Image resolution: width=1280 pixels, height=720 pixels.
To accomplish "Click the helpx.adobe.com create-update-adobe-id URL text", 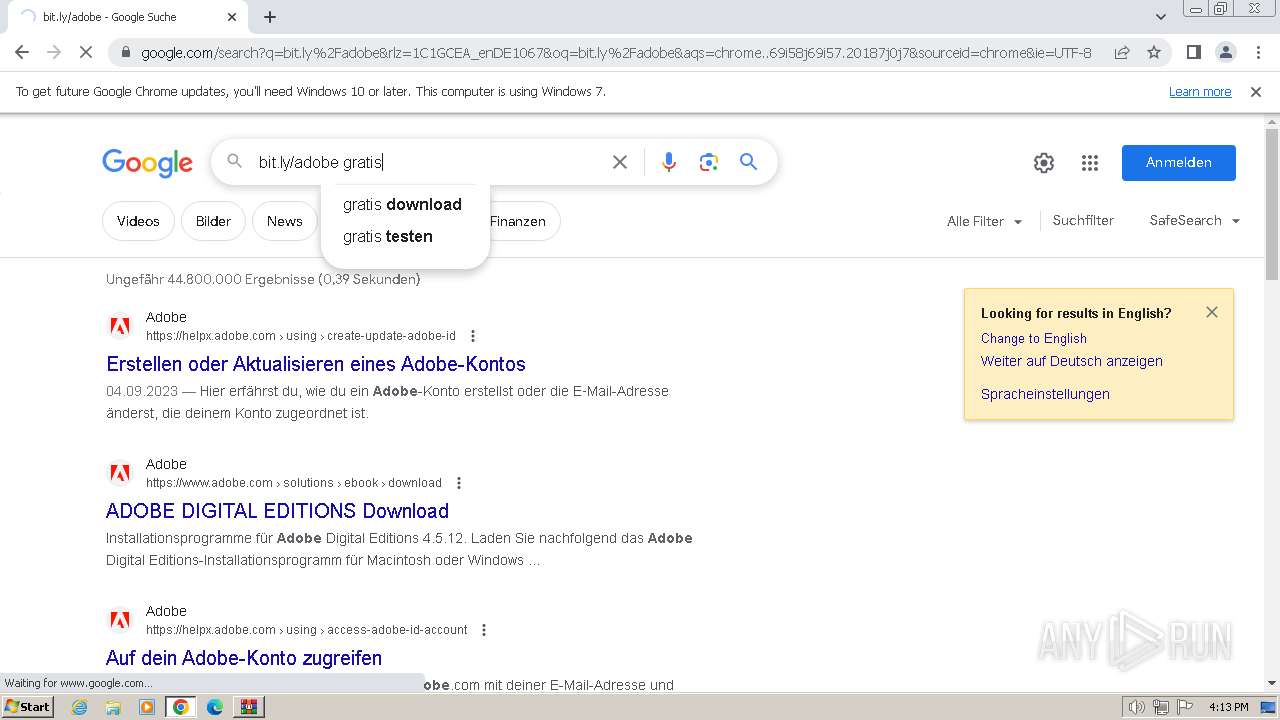I will click(301, 336).
